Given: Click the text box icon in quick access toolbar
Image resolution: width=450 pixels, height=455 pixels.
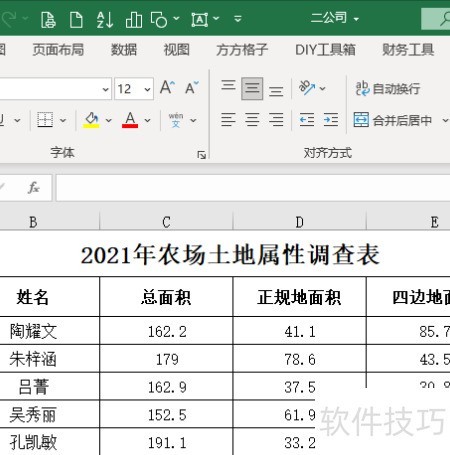Looking at the screenshot, I should 200,20.
